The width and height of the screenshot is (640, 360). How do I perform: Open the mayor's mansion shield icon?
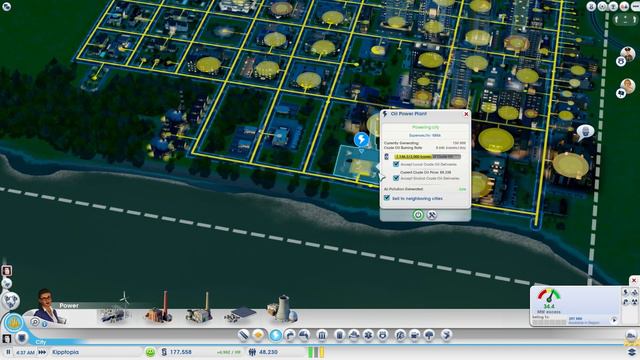click(x=21, y=338)
